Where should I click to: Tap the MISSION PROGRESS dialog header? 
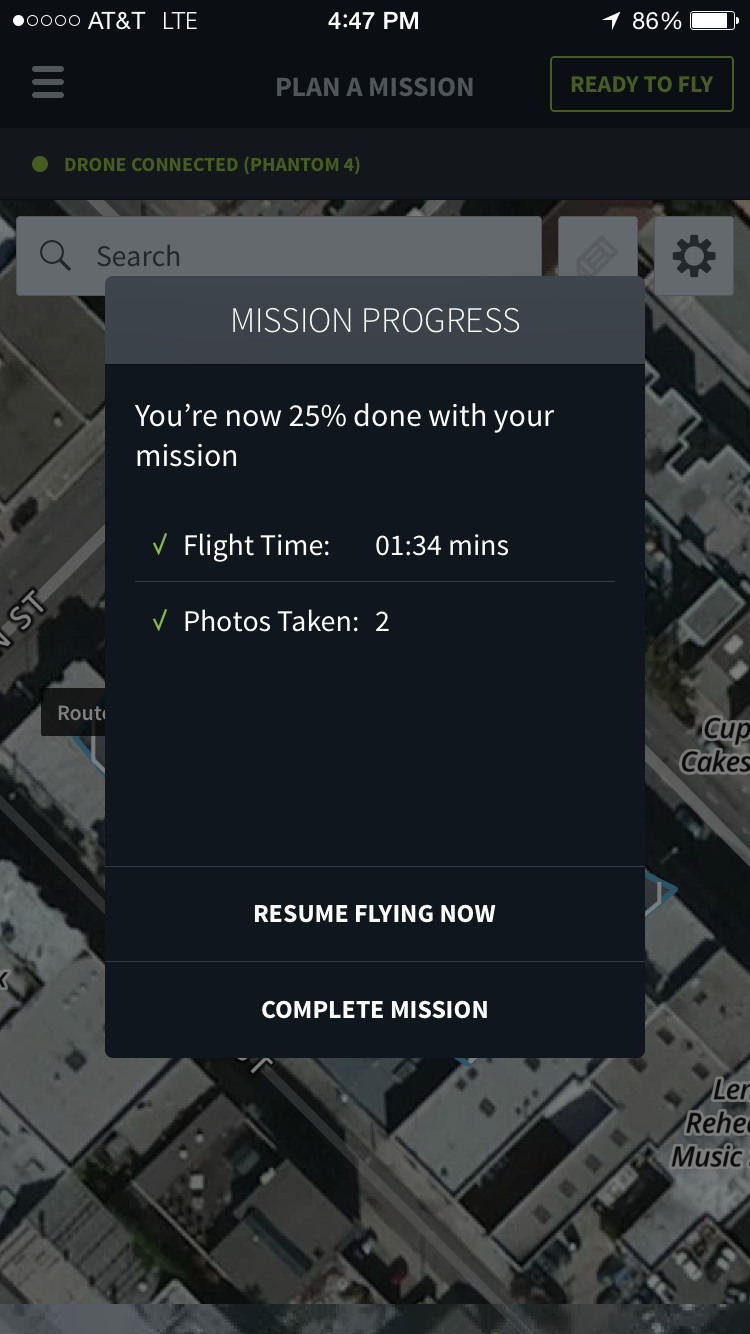click(375, 320)
